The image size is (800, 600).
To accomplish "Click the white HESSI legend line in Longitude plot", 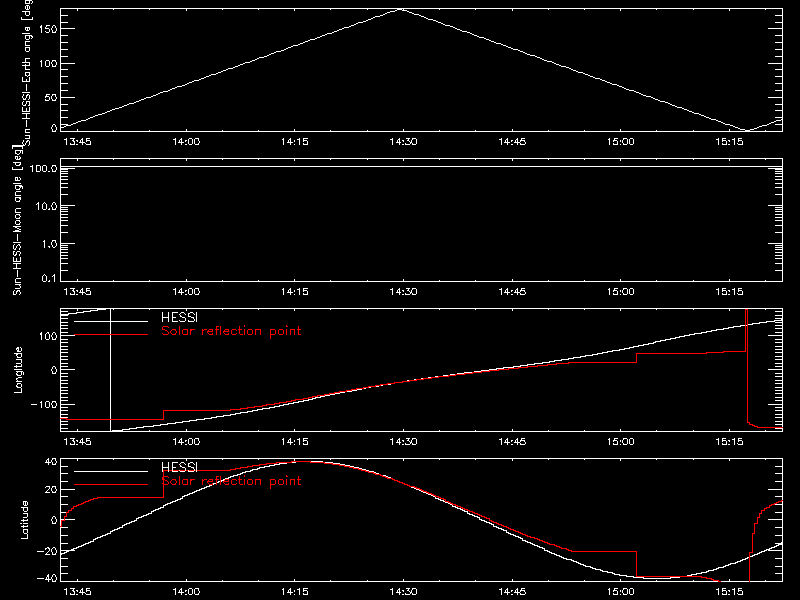I will (111, 321).
